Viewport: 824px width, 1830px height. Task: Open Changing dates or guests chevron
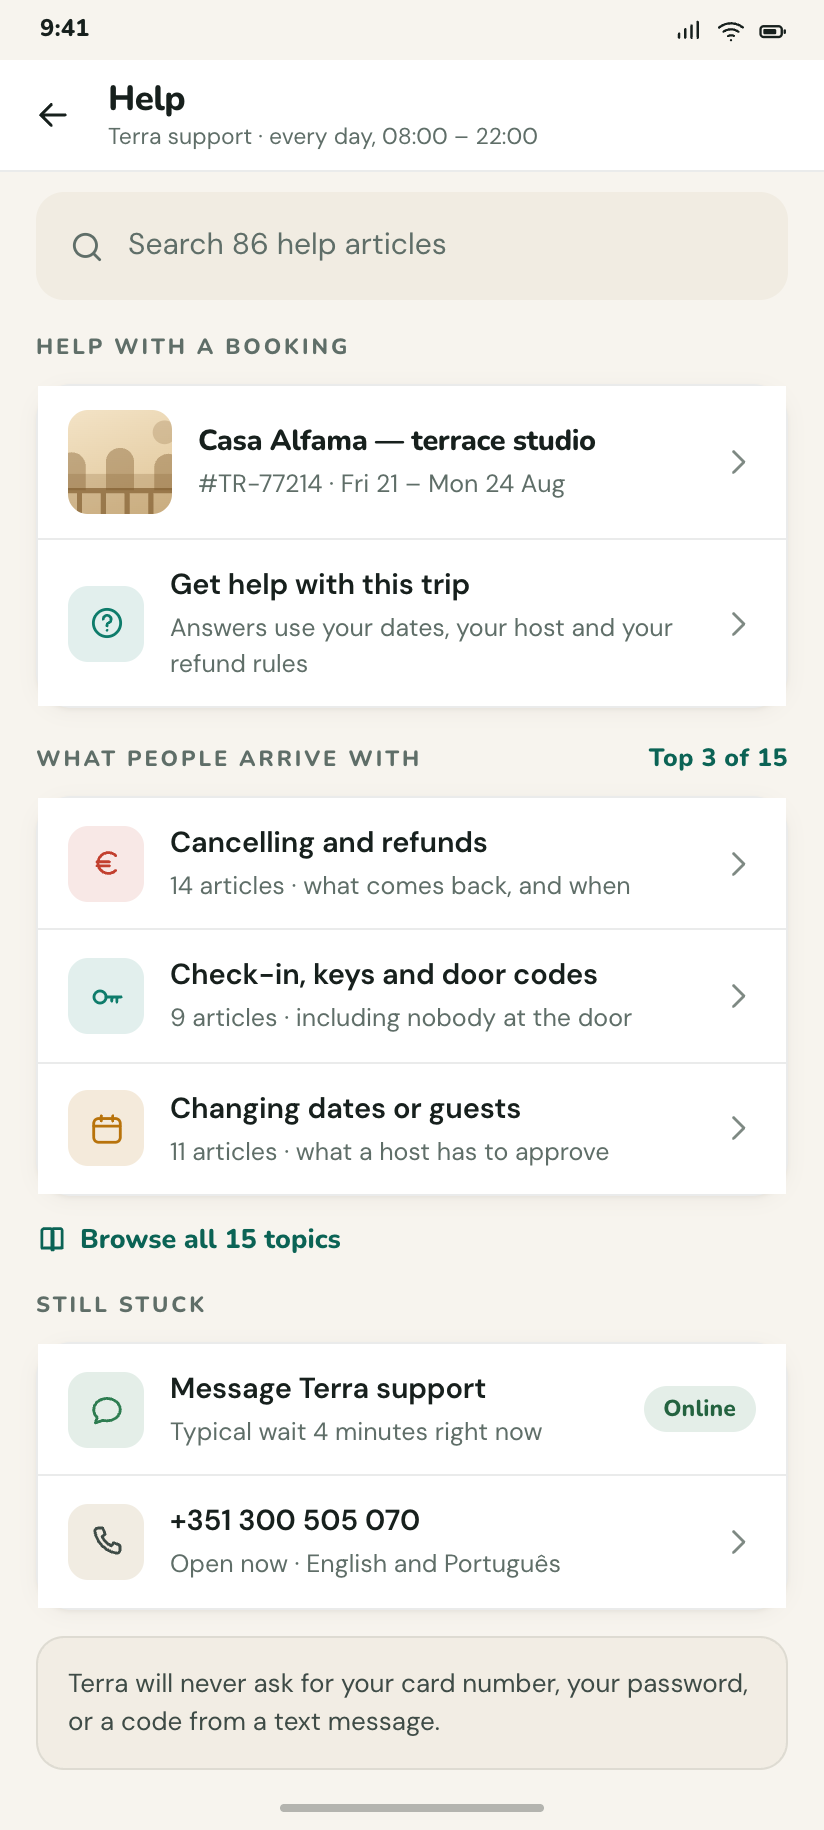[738, 1128]
